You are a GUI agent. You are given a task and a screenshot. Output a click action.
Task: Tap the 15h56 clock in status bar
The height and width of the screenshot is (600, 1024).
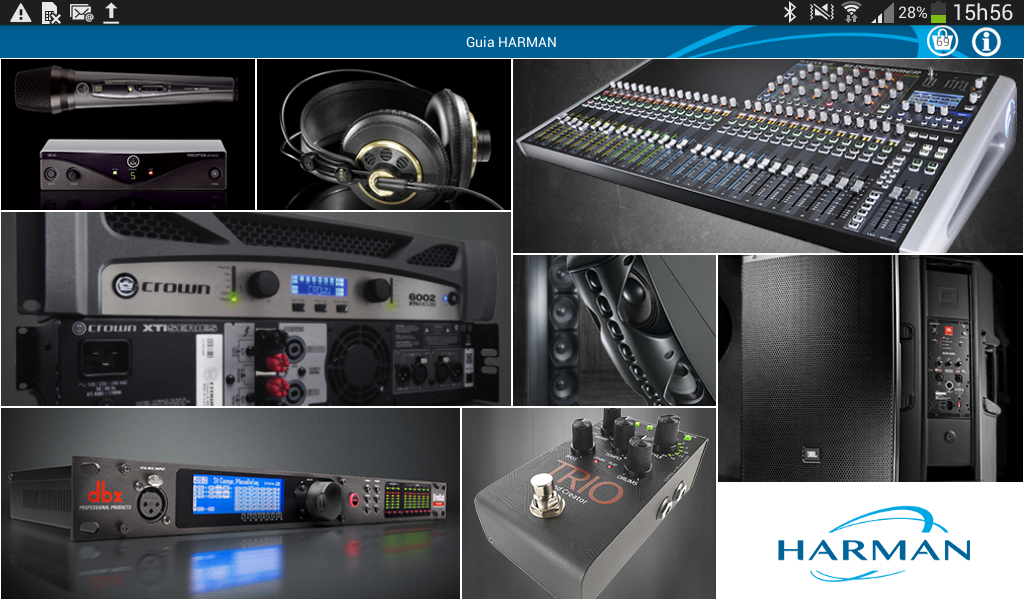(983, 12)
